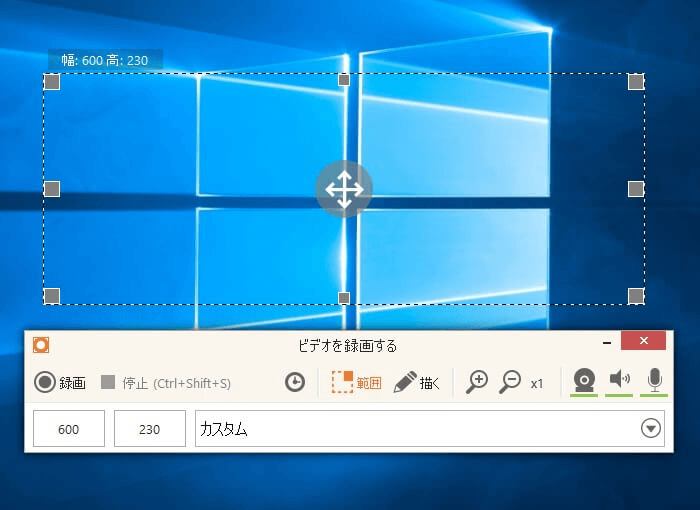This screenshot has width=700, height=510.
Task: Click the bottom-middle selection handle
Action: pos(344,298)
